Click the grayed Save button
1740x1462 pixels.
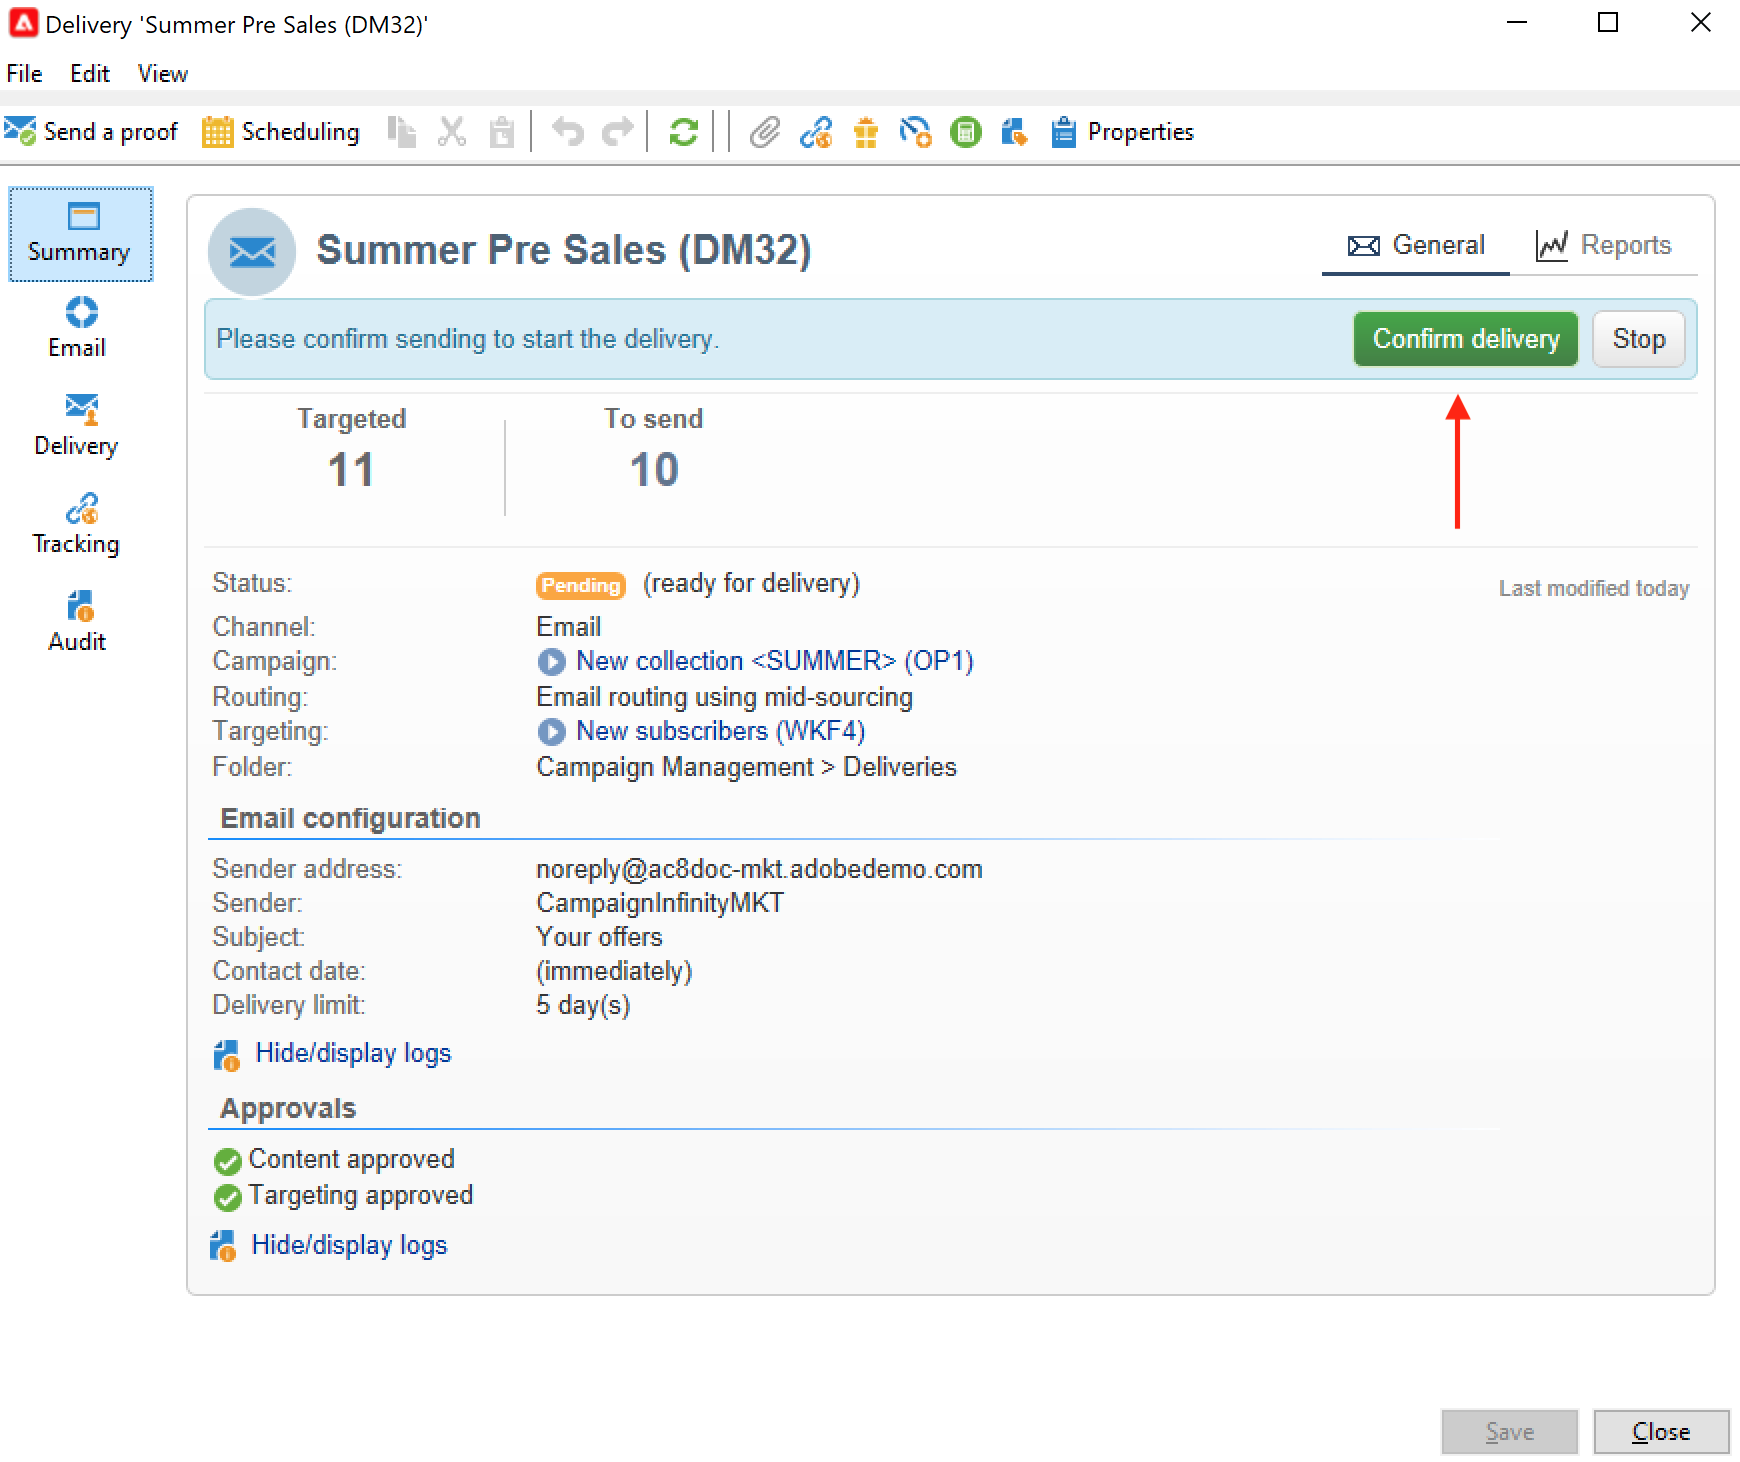point(1510,1432)
